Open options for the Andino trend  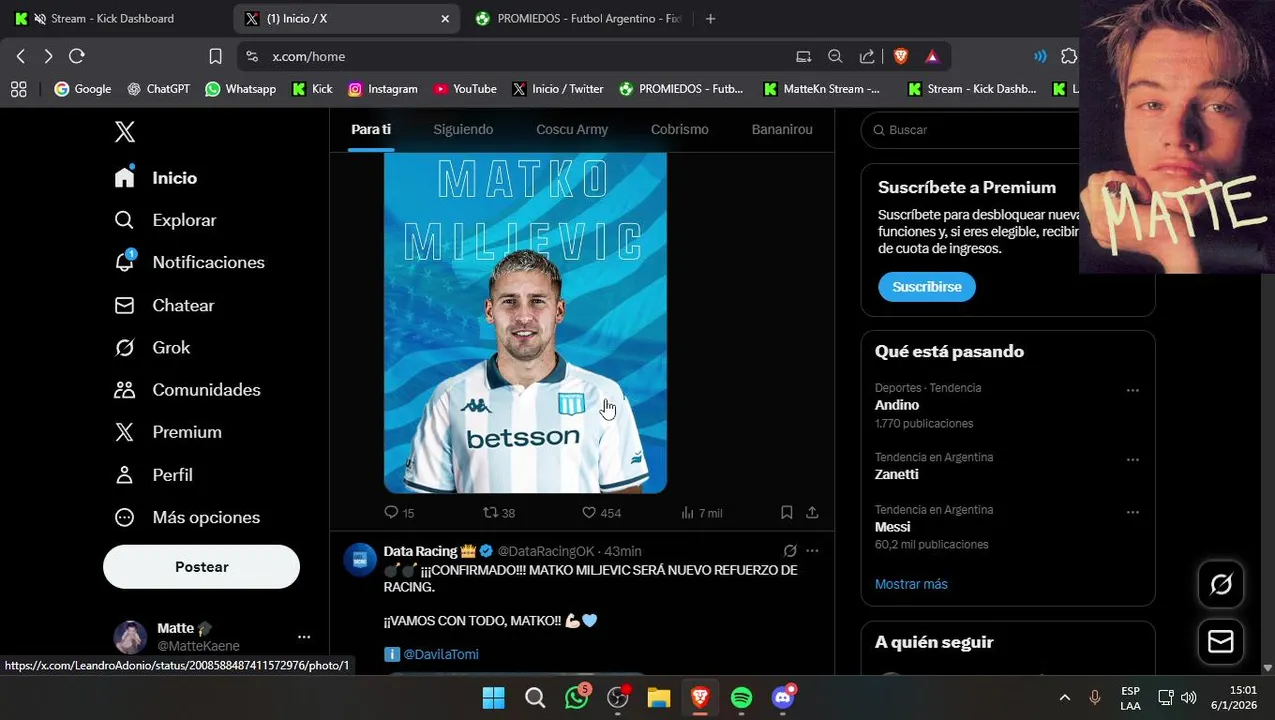click(1133, 390)
